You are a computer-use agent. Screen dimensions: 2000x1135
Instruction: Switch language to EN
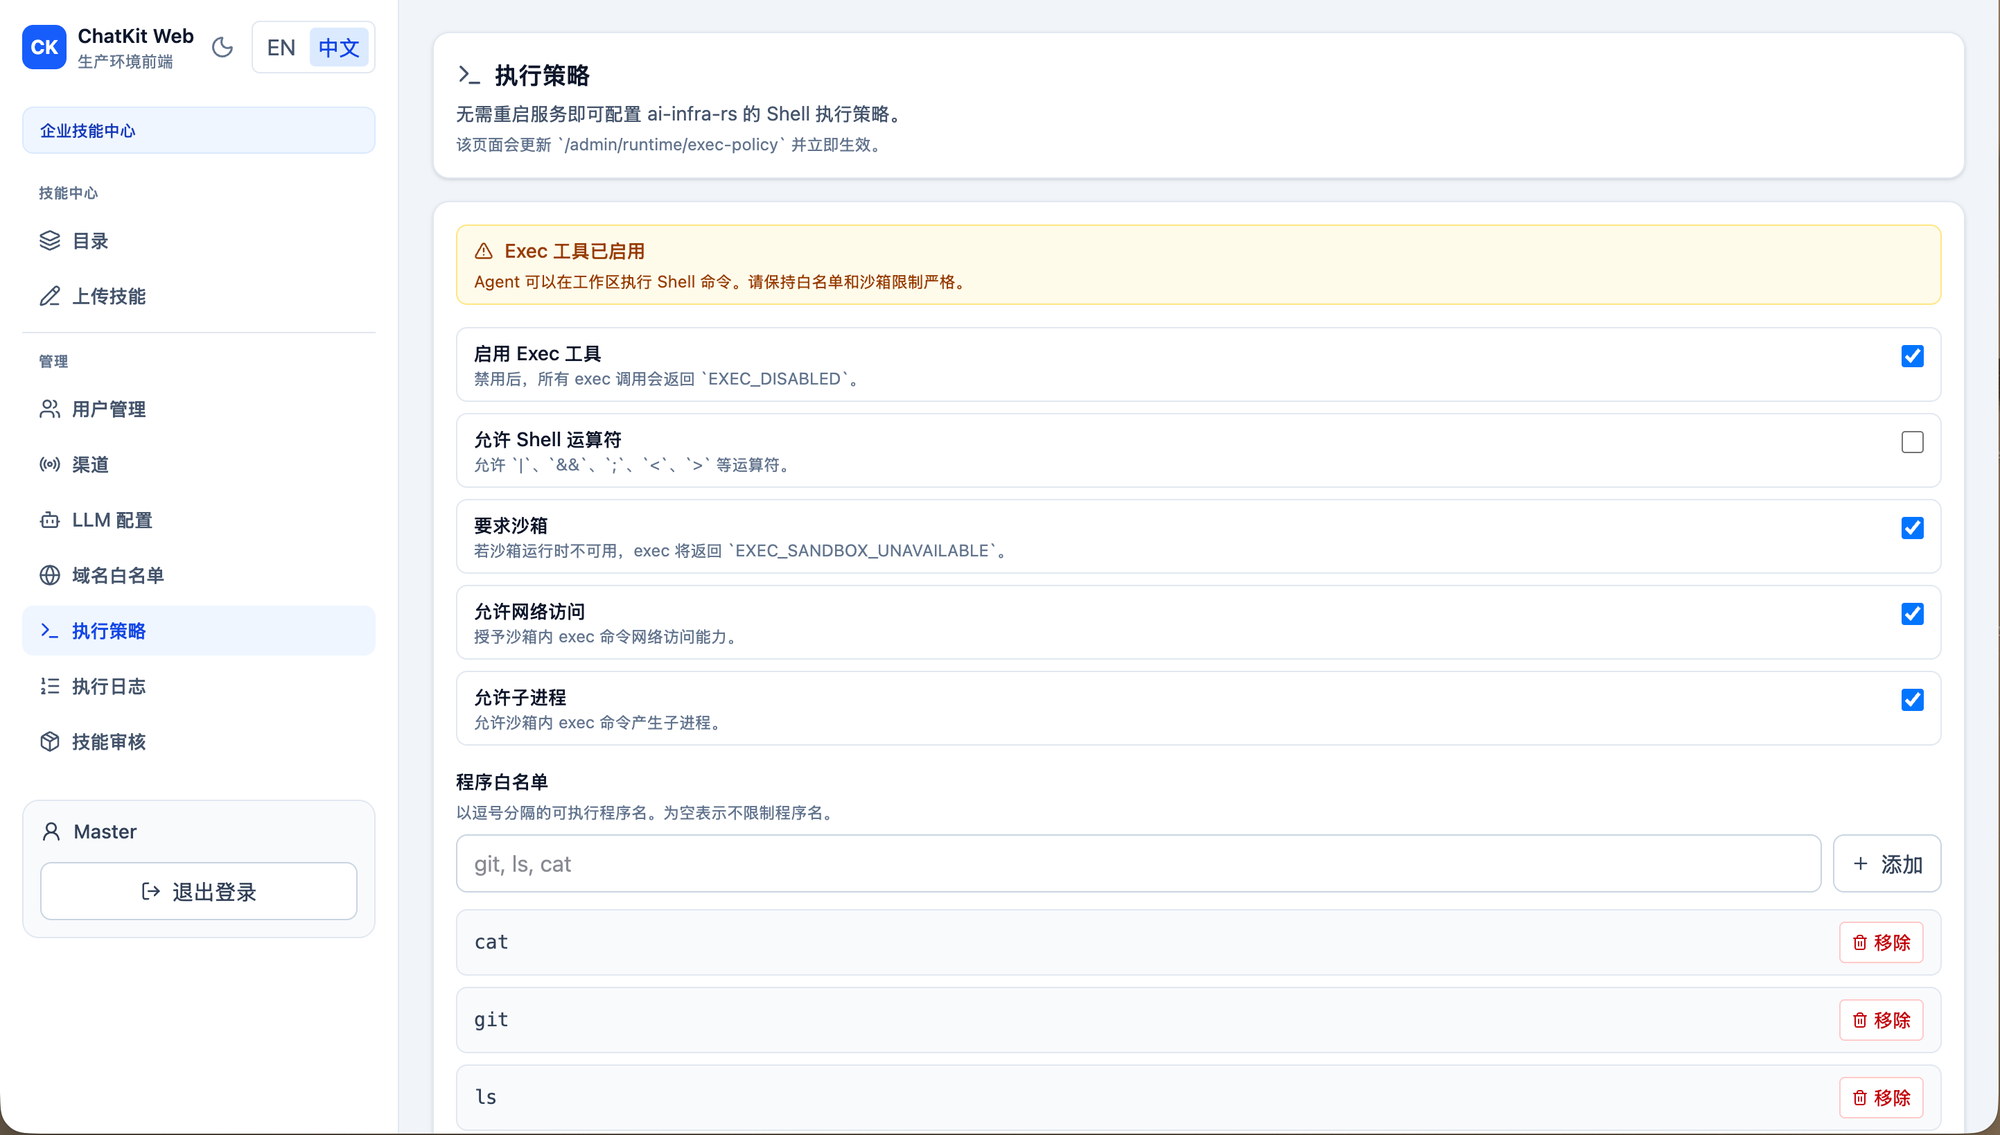281,47
